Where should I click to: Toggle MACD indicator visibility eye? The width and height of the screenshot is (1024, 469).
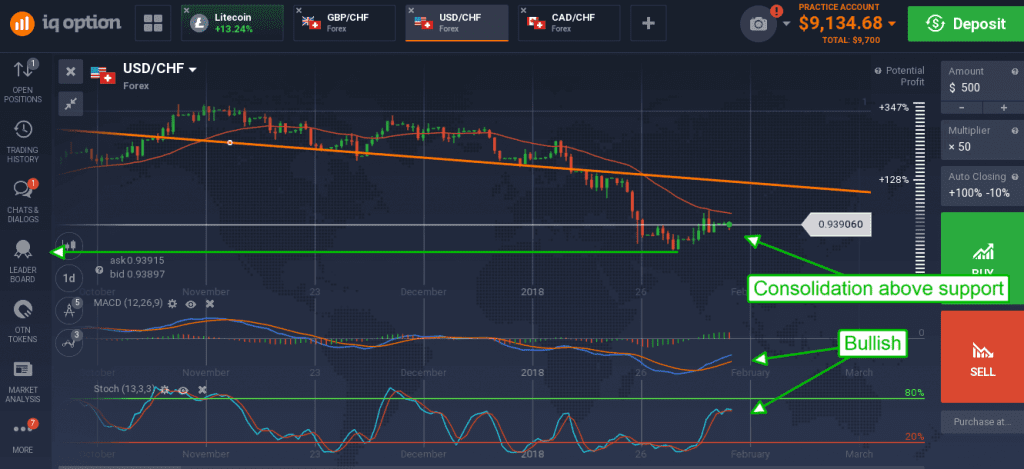[191, 304]
